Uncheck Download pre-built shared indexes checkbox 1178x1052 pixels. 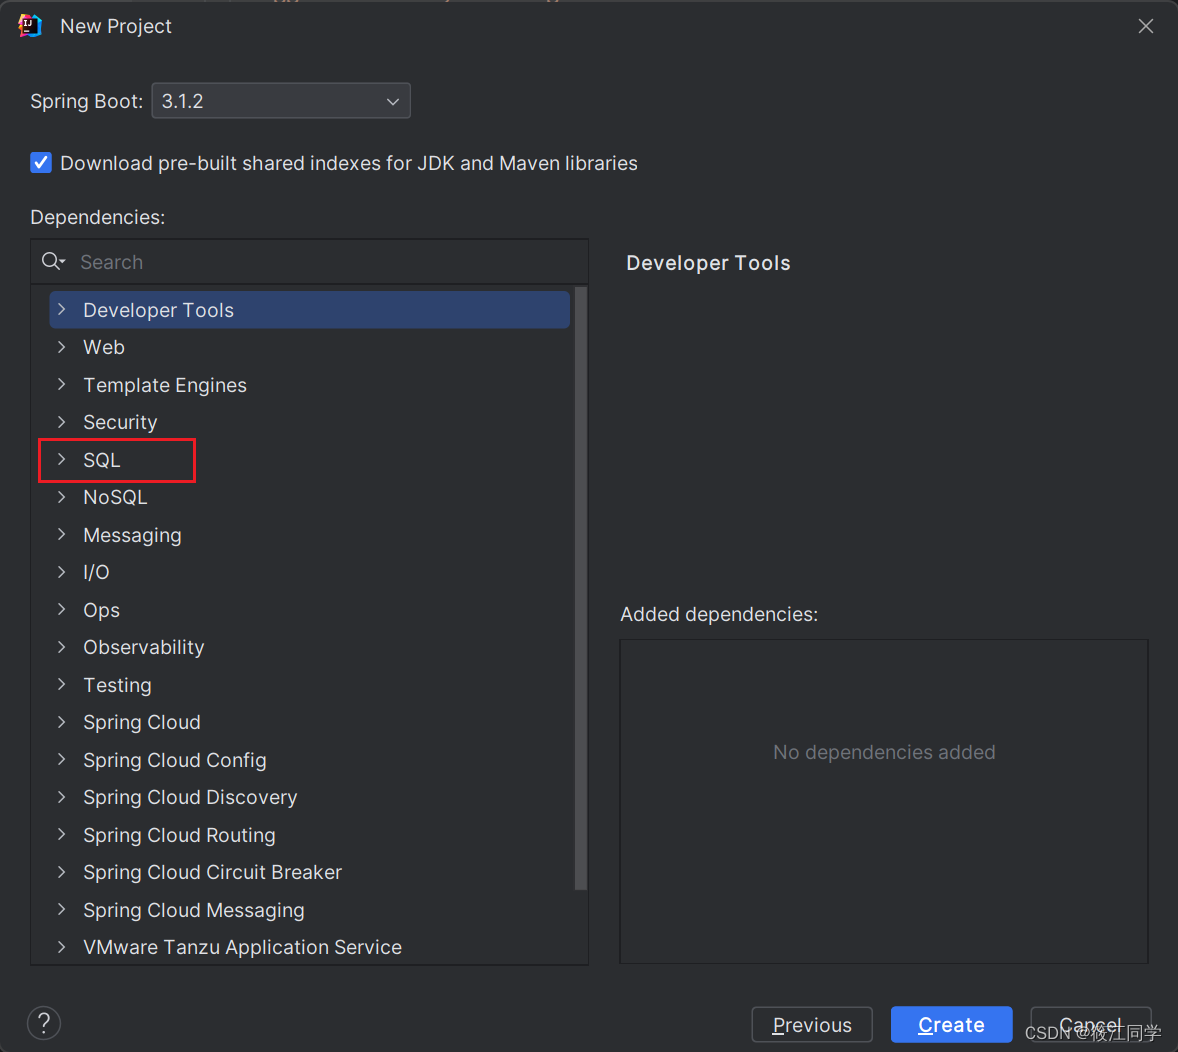point(41,162)
